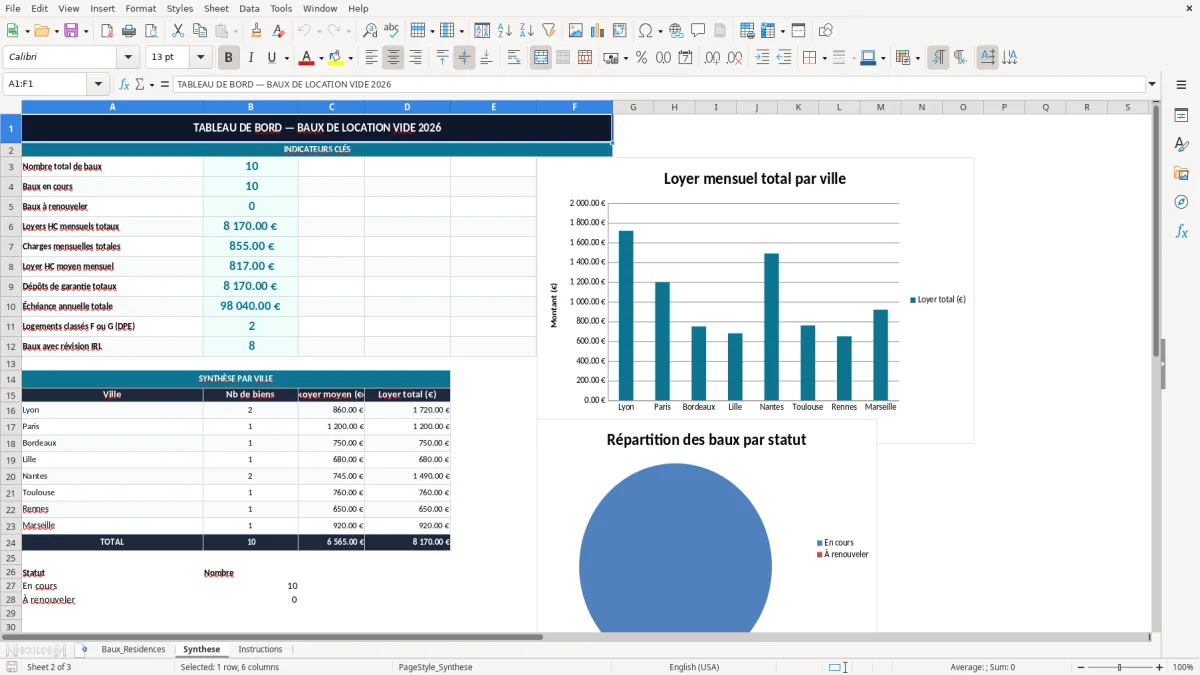Click the Increase Indent icon

click(x=762, y=58)
